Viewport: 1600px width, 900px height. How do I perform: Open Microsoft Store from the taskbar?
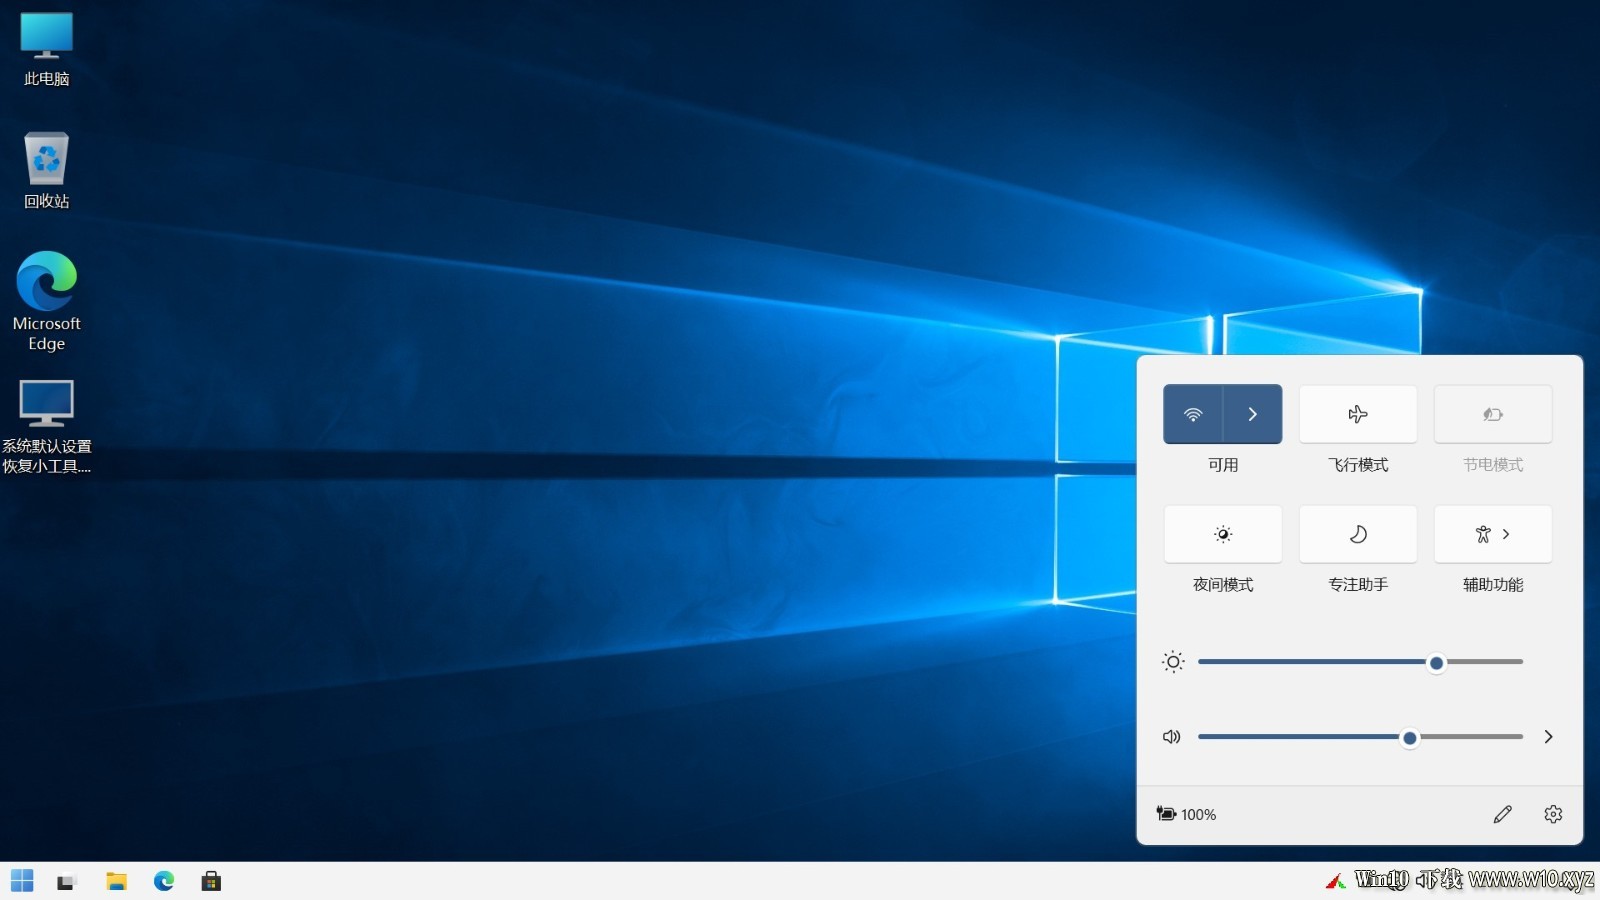(x=211, y=881)
